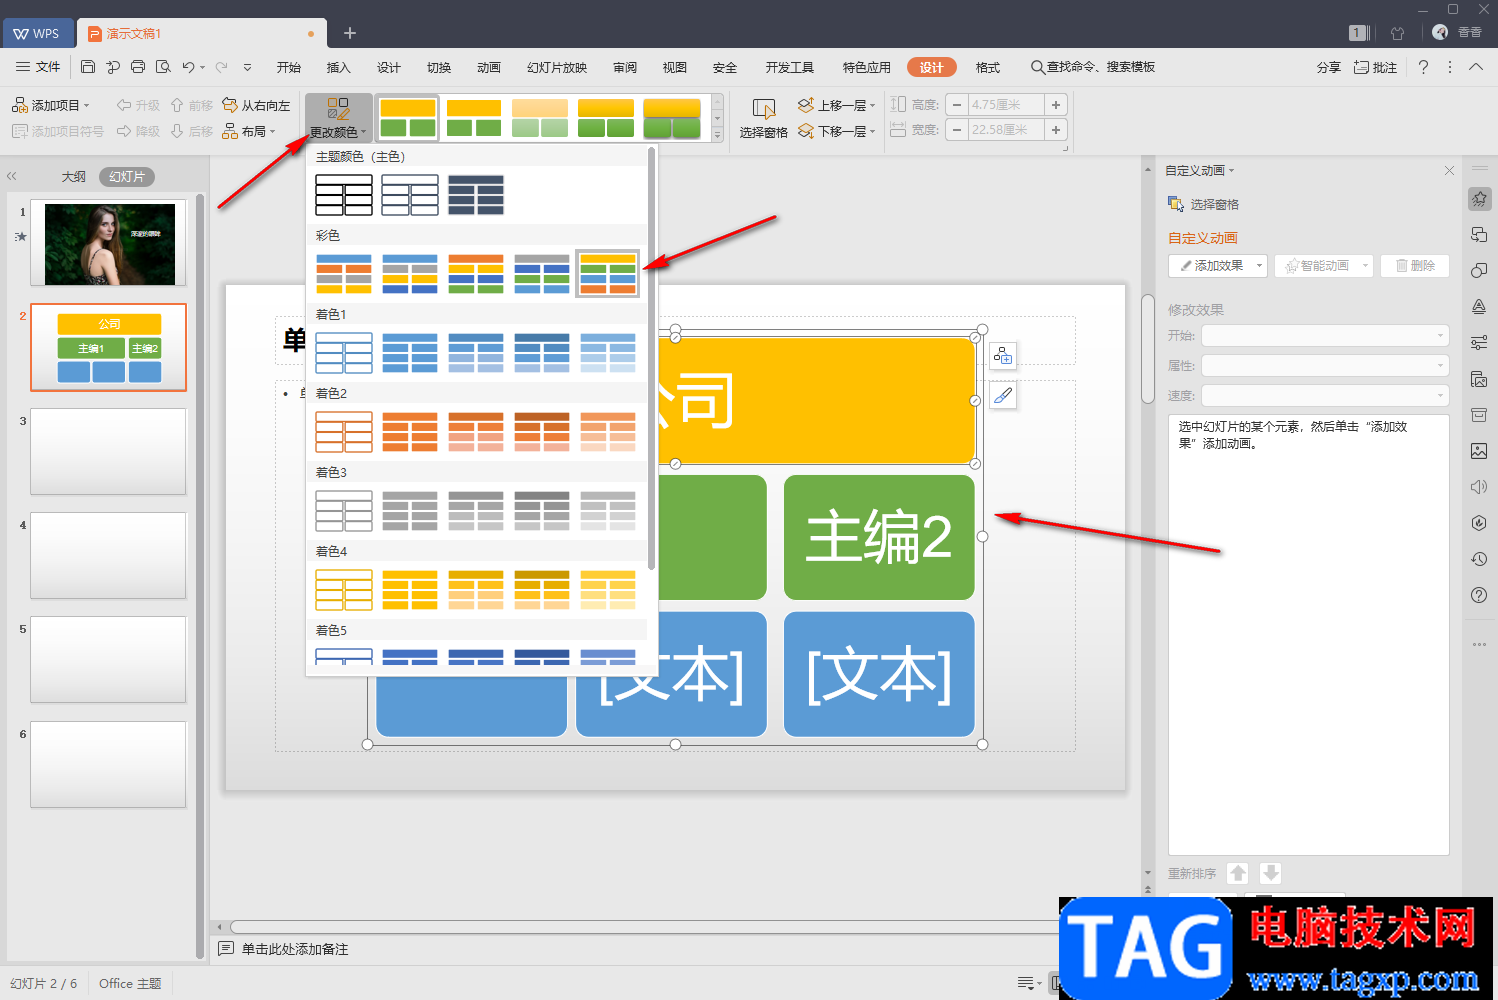Viewport: 1498px width, 1000px height.
Task: Switch to the Animation (动画) tab
Action: (x=489, y=67)
